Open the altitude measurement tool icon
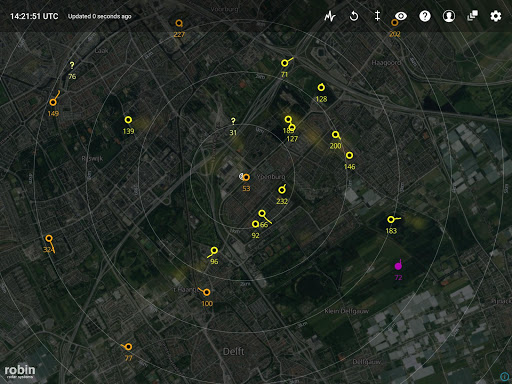This screenshot has width=512, height=384. pos(377,16)
